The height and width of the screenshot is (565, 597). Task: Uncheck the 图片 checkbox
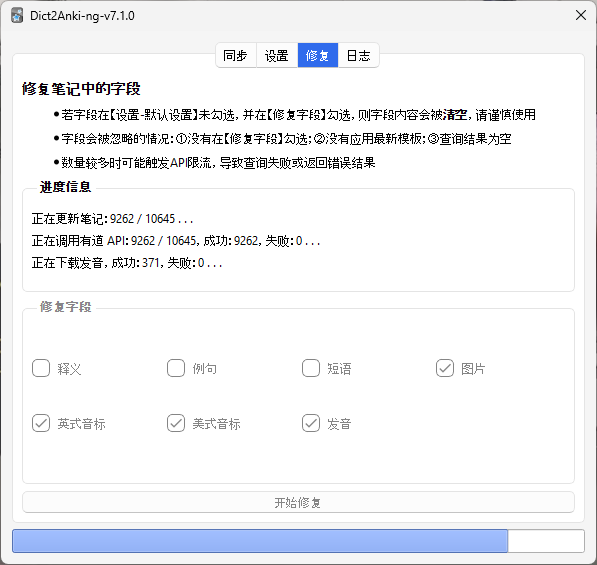tap(445, 368)
